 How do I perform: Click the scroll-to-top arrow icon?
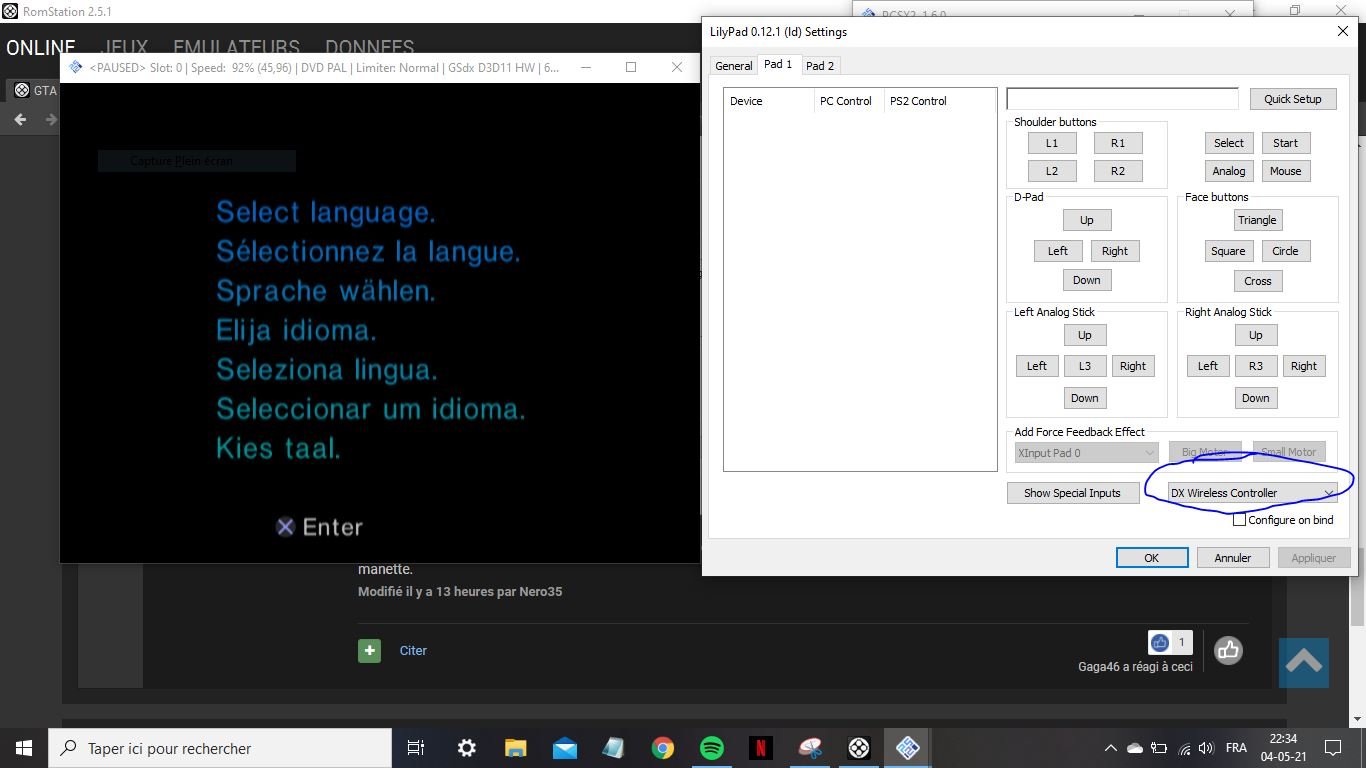click(1303, 662)
